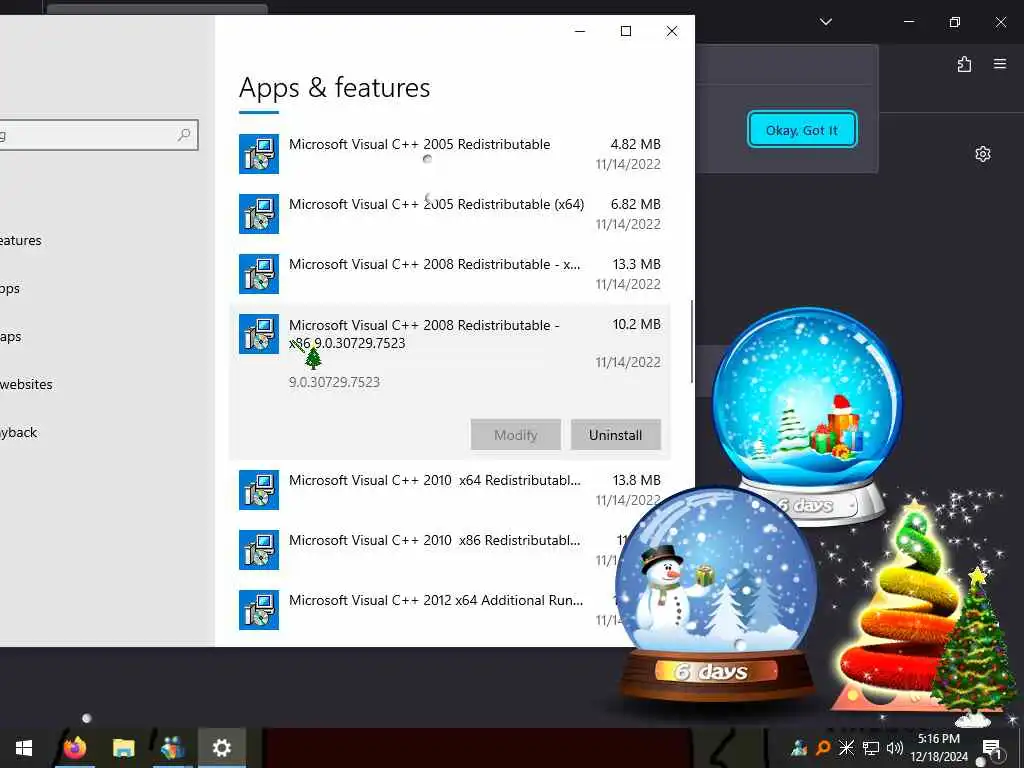The image size is (1024, 768).
Task: Click the snowflake tray icon
Action: 846,748
